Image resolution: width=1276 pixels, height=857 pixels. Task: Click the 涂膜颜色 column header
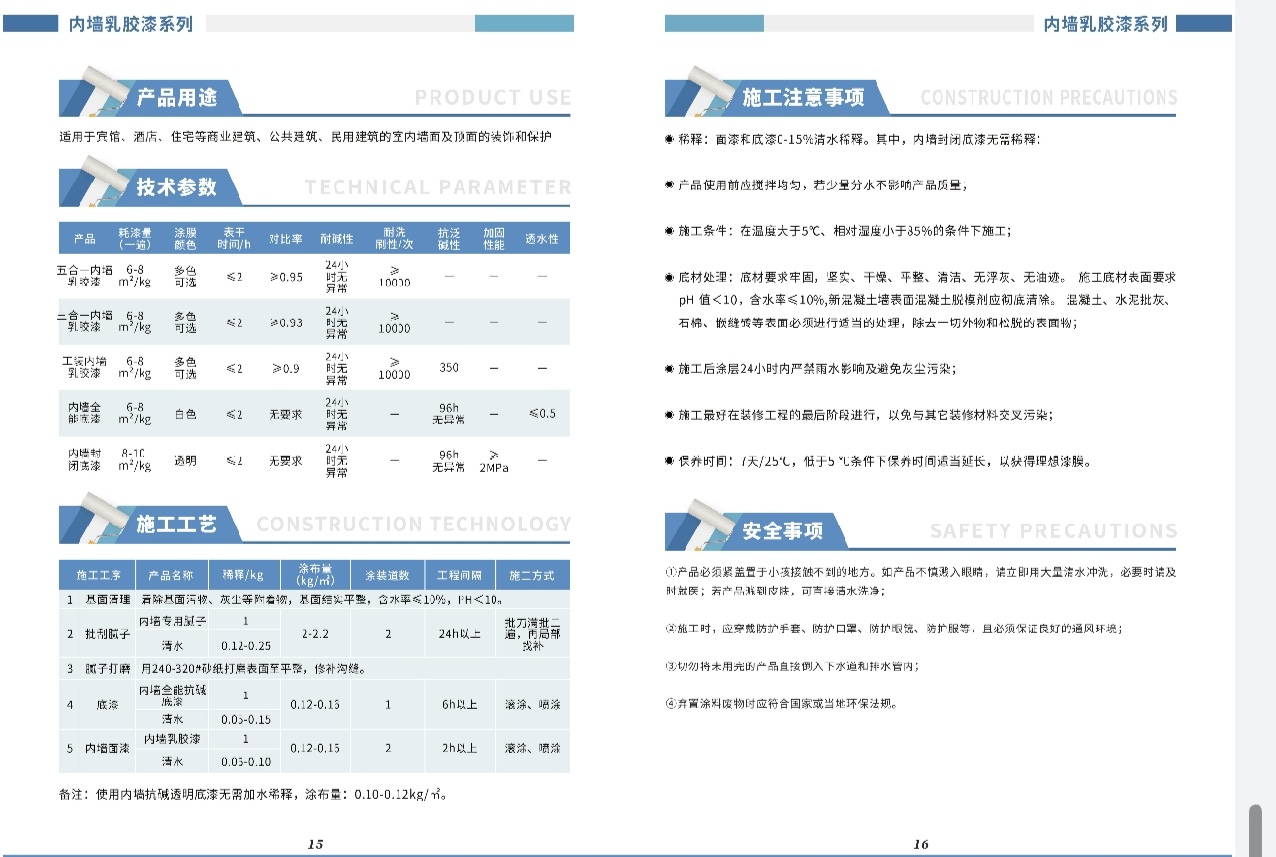tap(186, 238)
